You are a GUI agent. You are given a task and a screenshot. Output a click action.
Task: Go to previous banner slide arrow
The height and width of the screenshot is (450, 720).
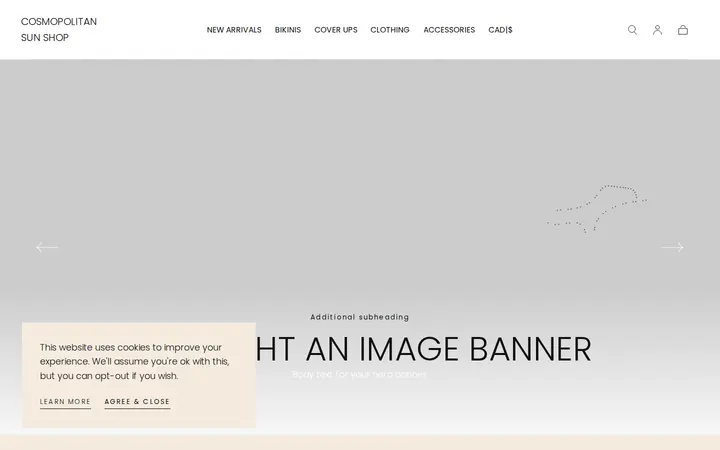click(x=47, y=248)
